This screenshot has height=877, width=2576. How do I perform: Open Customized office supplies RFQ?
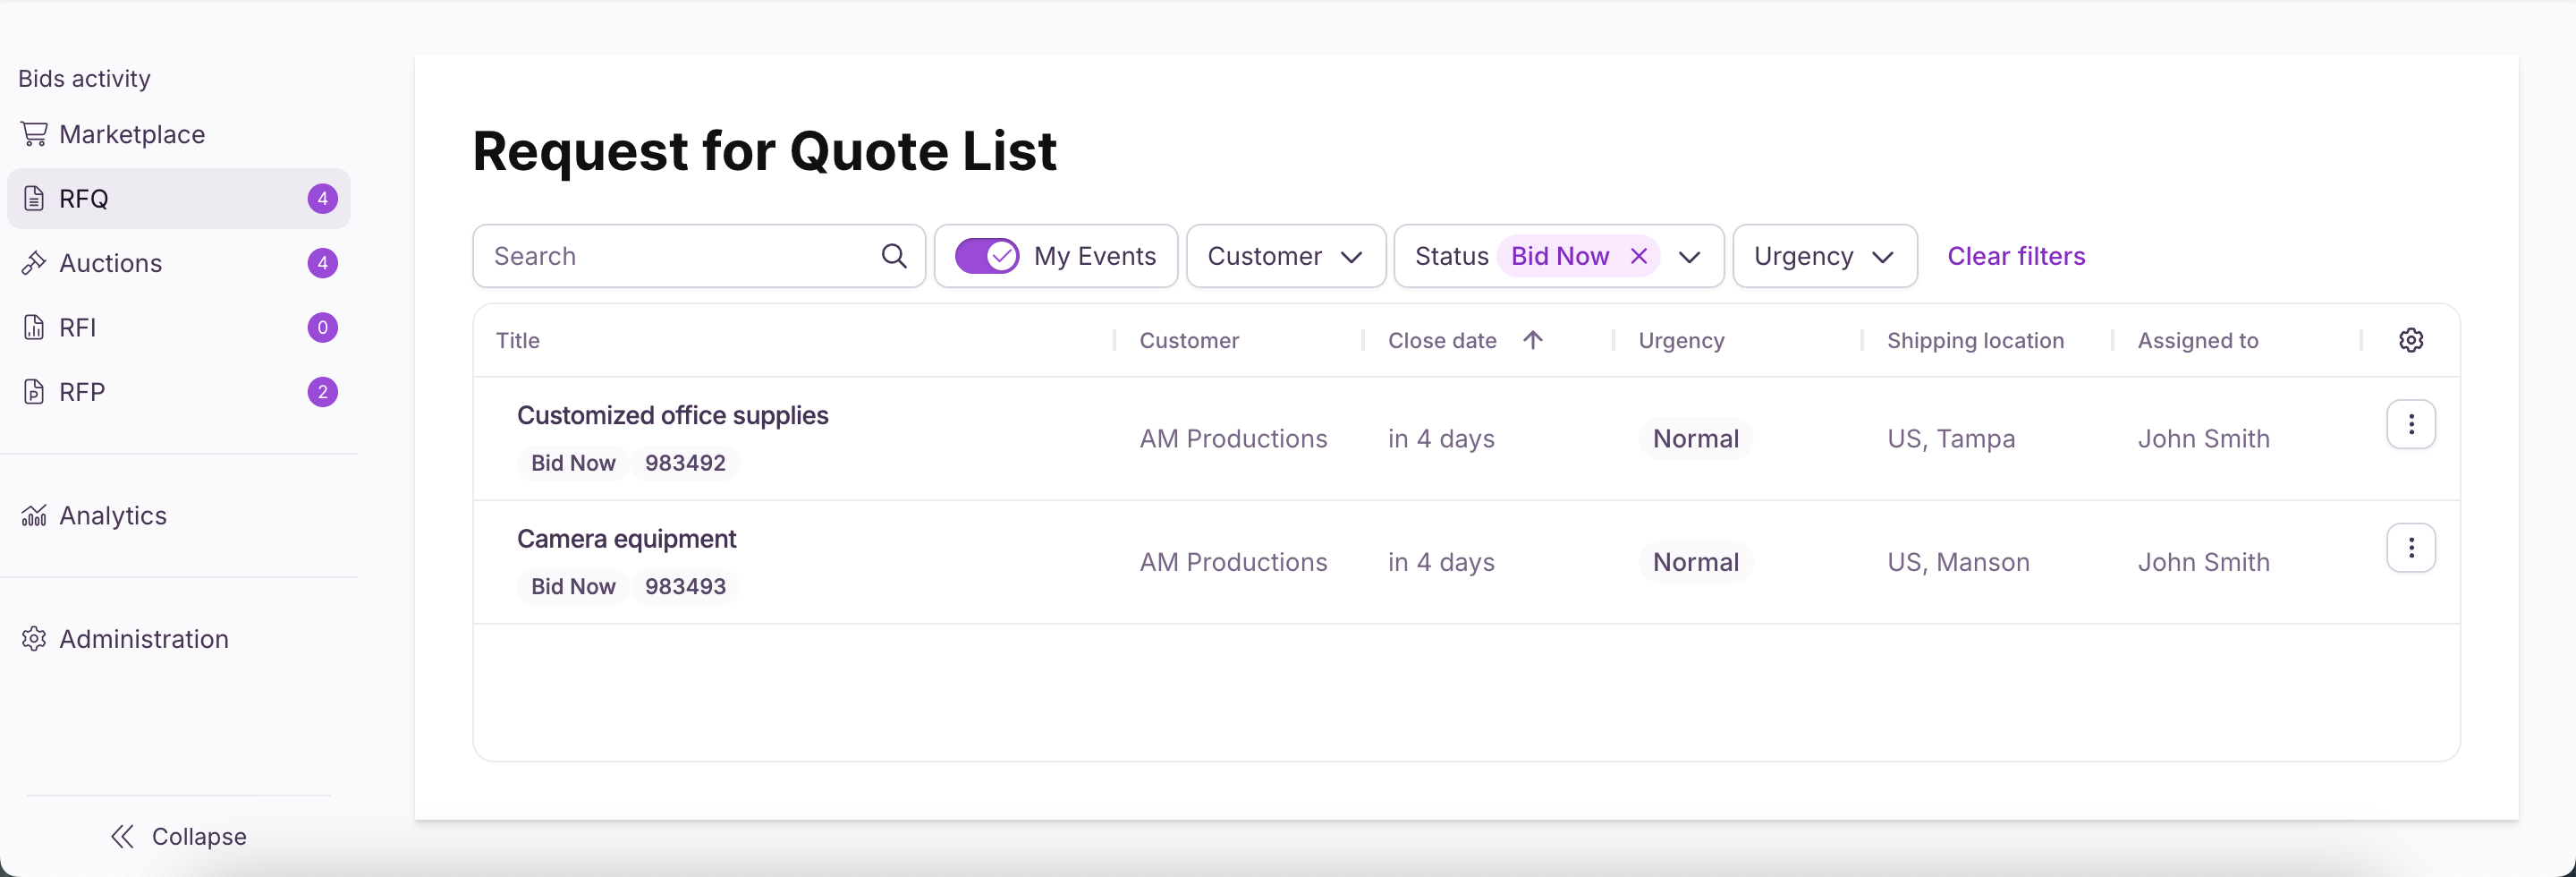pyautogui.click(x=672, y=415)
